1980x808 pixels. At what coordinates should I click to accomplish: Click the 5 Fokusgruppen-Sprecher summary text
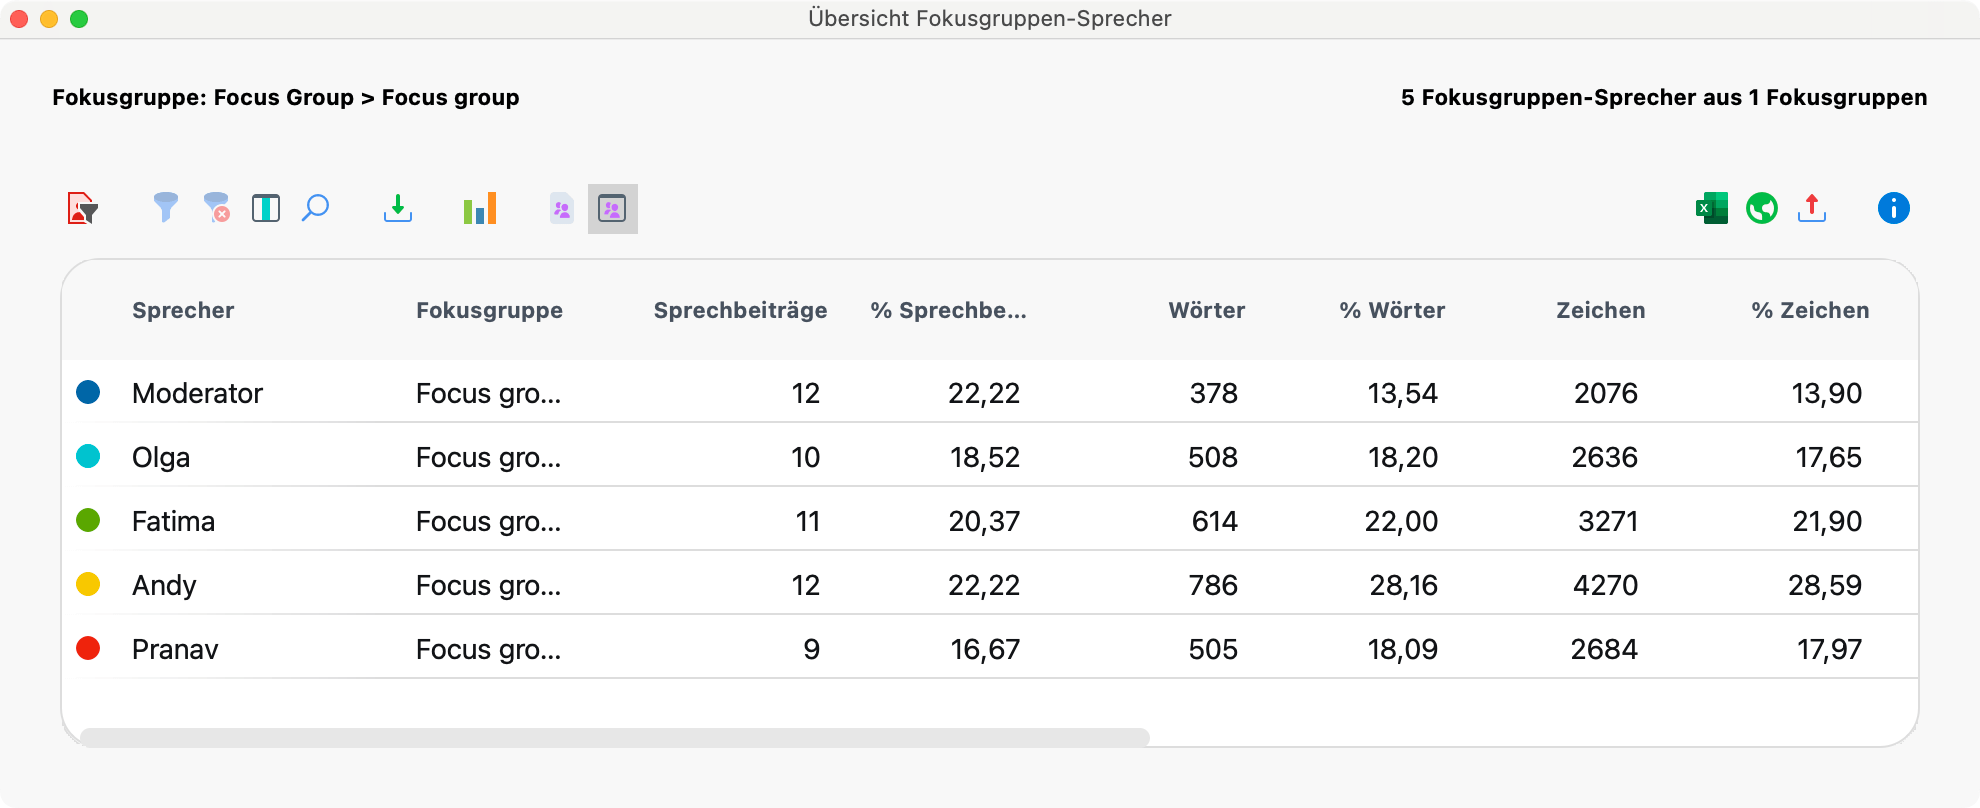[x=1664, y=97]
